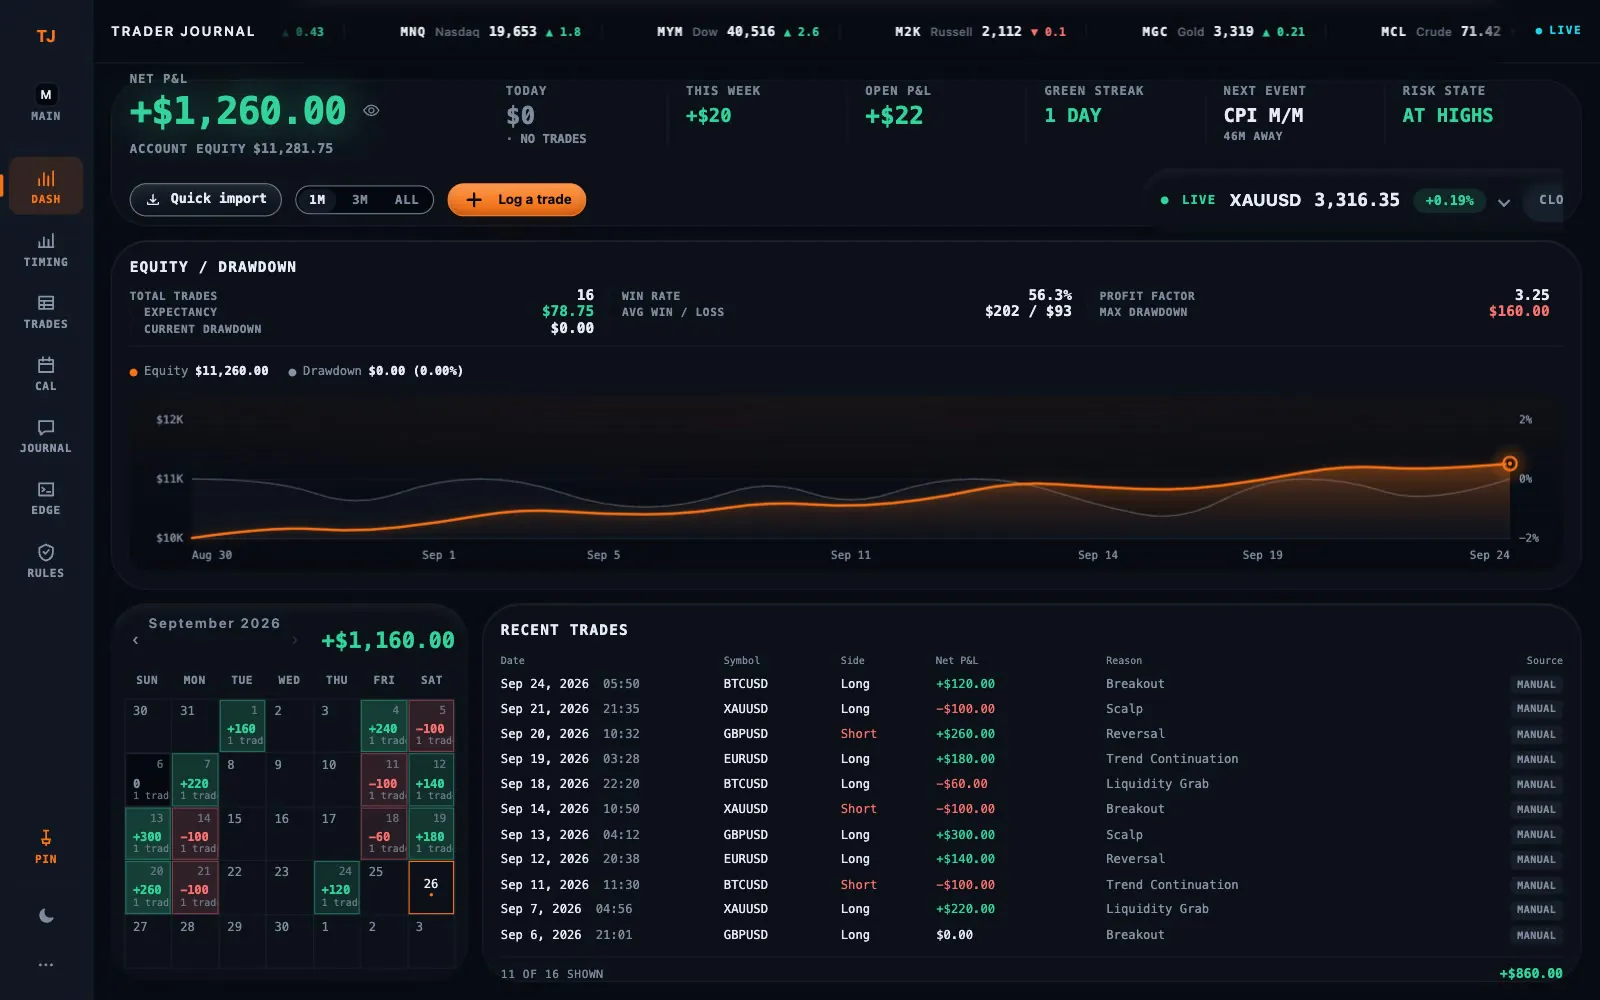Pin the sidebar with PIN icon
Screen dimensions: 1600x1000
click(x=46, y=845)
